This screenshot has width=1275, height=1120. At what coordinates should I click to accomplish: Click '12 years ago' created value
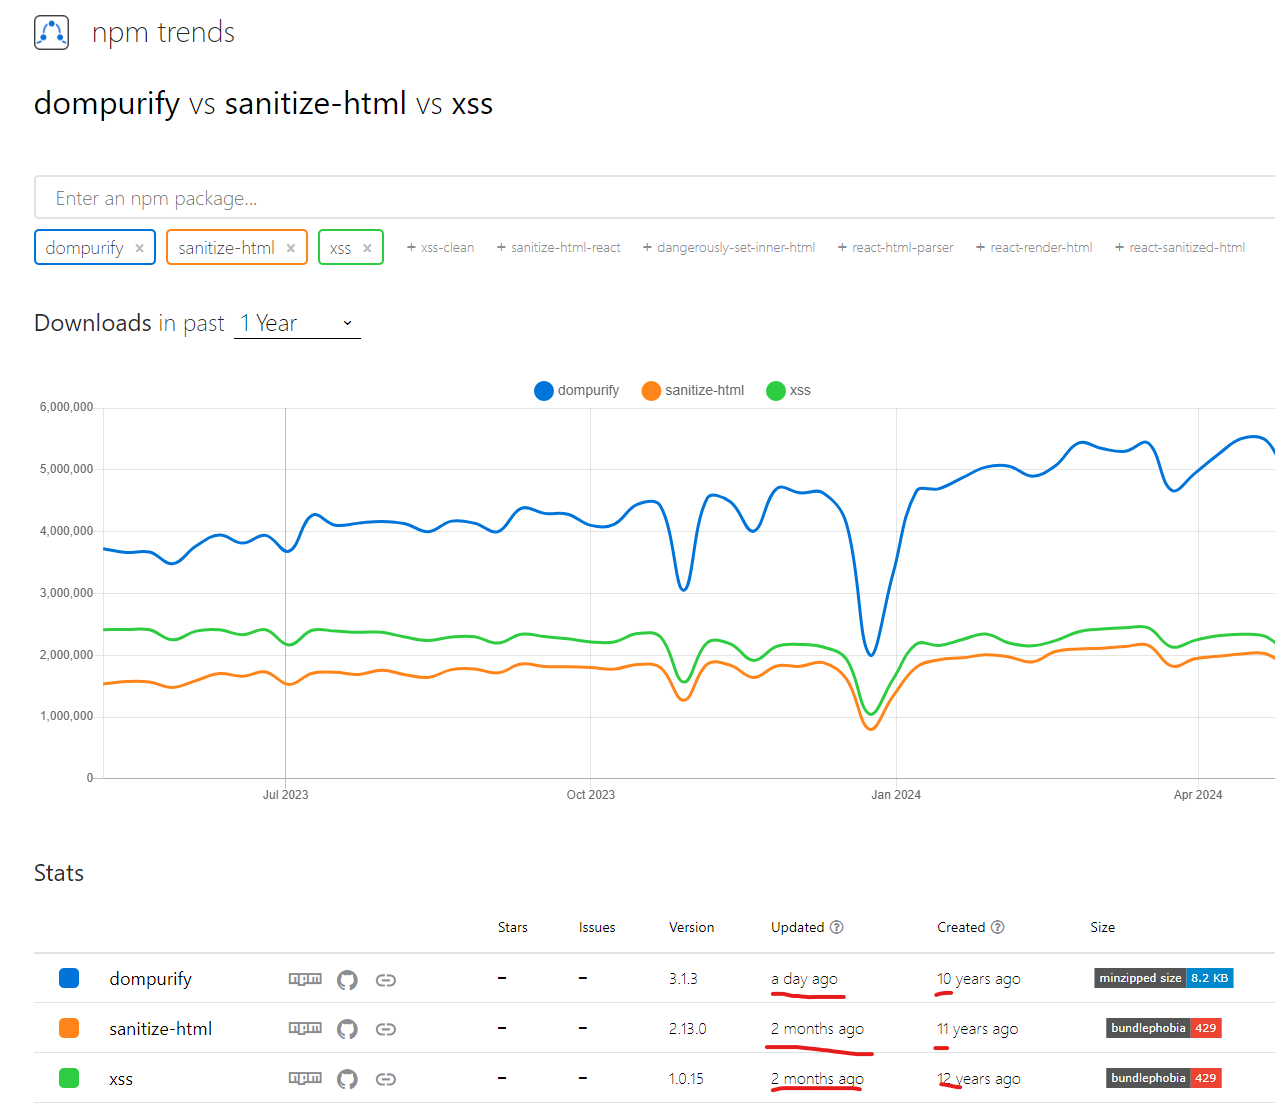[x=979, y=1079]
